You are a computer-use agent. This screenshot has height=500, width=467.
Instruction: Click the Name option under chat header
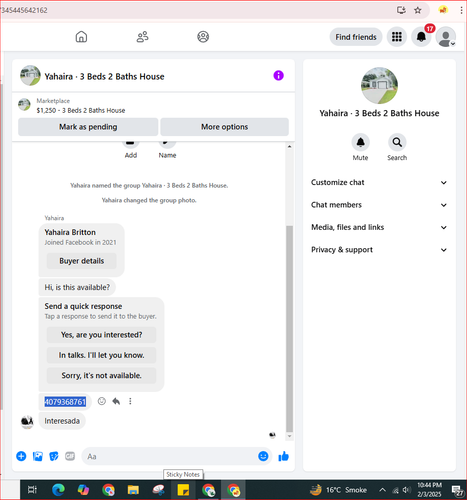click(x=167, y=155)
